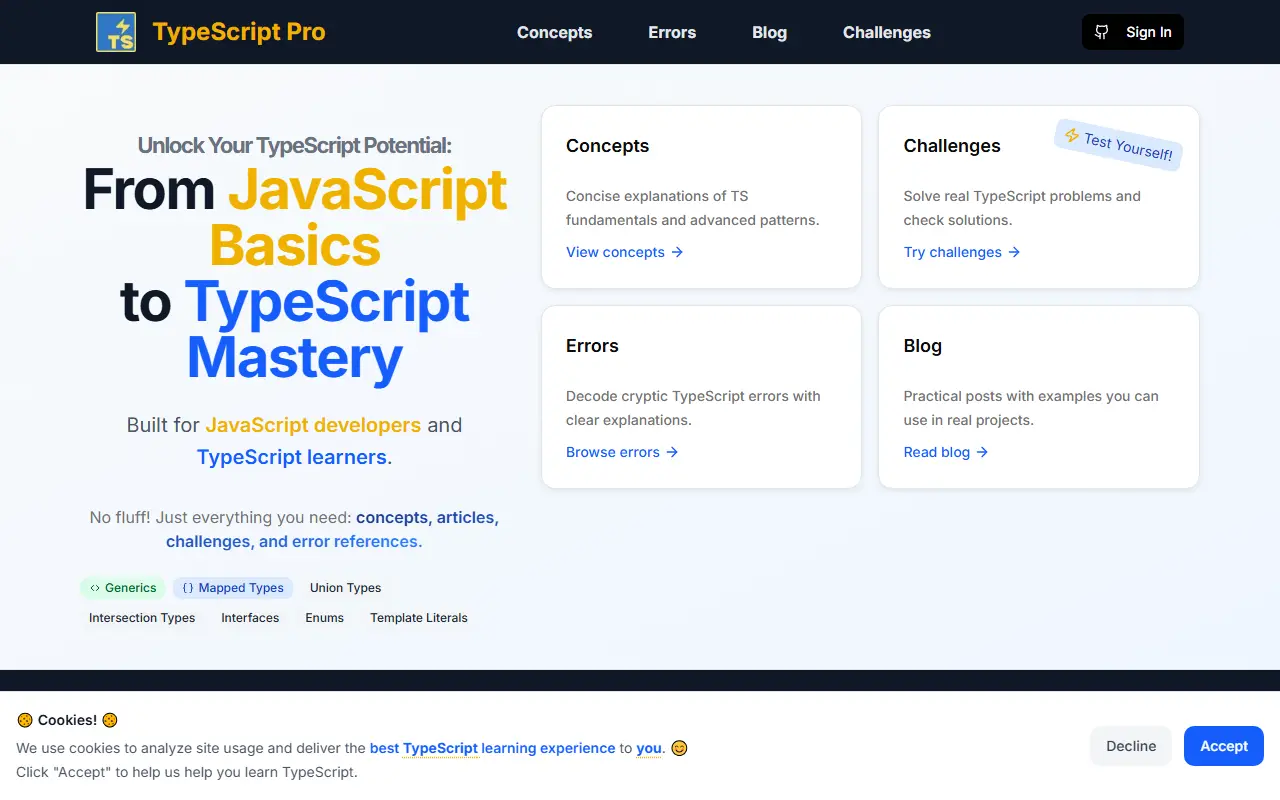Click the Mapped Types braces icon
Screen dimensions: 1280x800
tap(188, 588)
